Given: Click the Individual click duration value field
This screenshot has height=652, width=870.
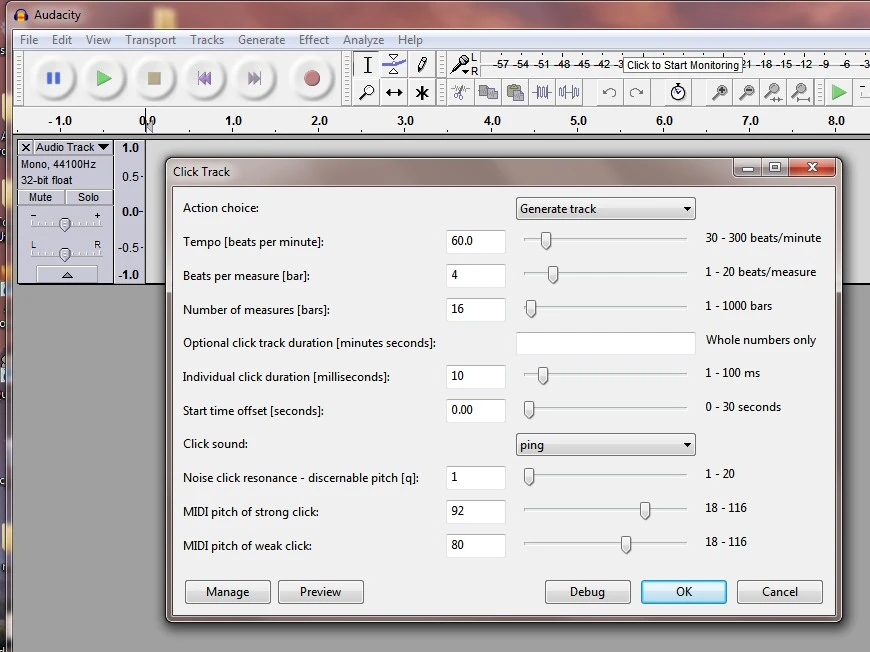Looking at the screenshot, I should 476,376.
